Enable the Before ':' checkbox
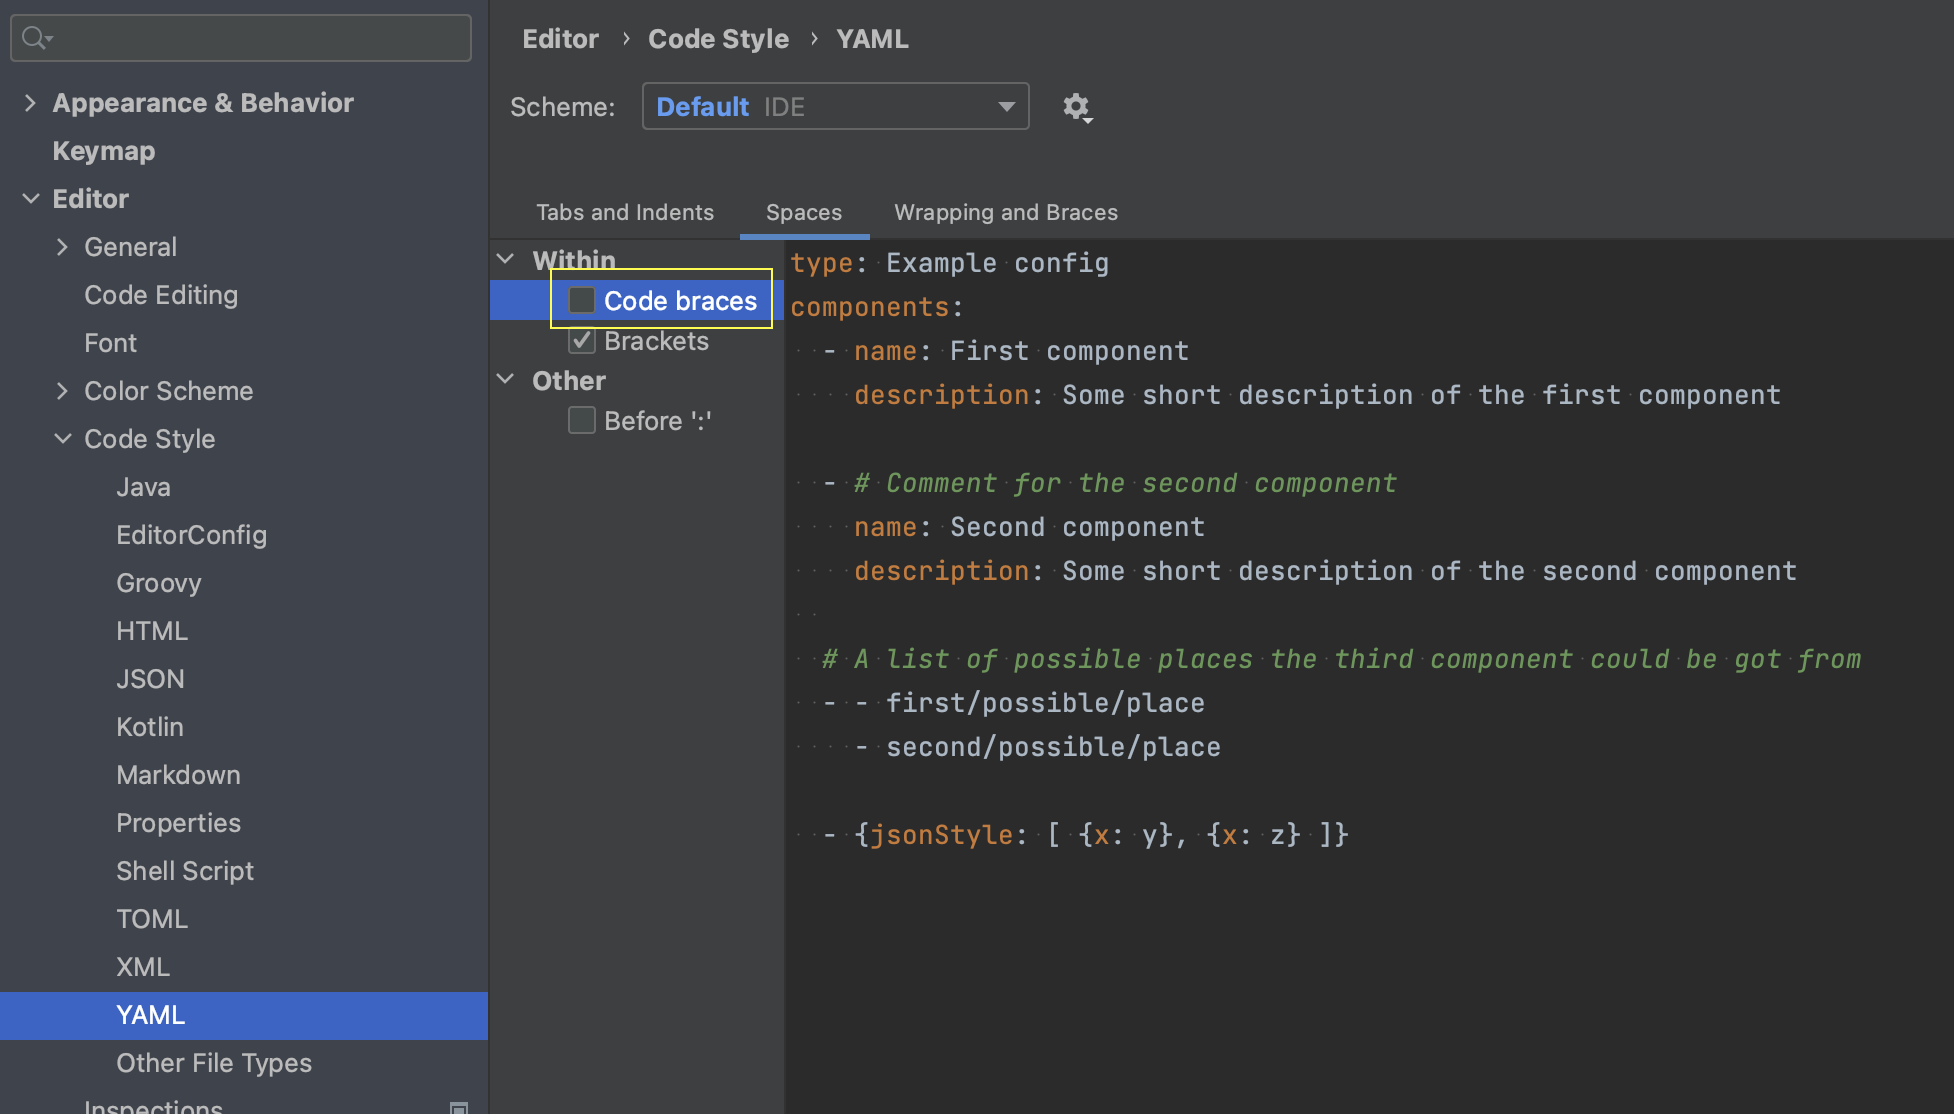The height and width of the screenshot is (1114, 1954). coord(581,420)
